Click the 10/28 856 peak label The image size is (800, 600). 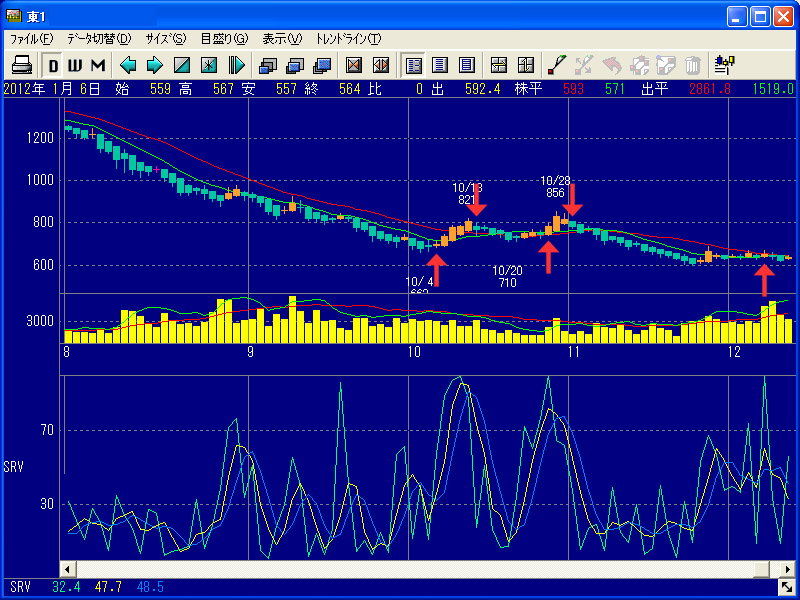tap(555, 187)
